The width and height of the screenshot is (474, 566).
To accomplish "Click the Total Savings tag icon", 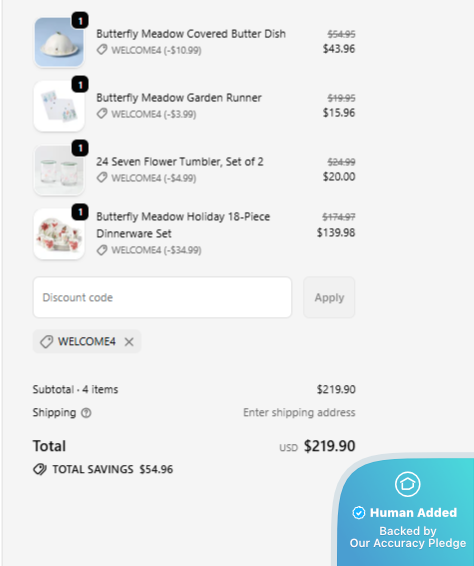I will pos(40,469).
